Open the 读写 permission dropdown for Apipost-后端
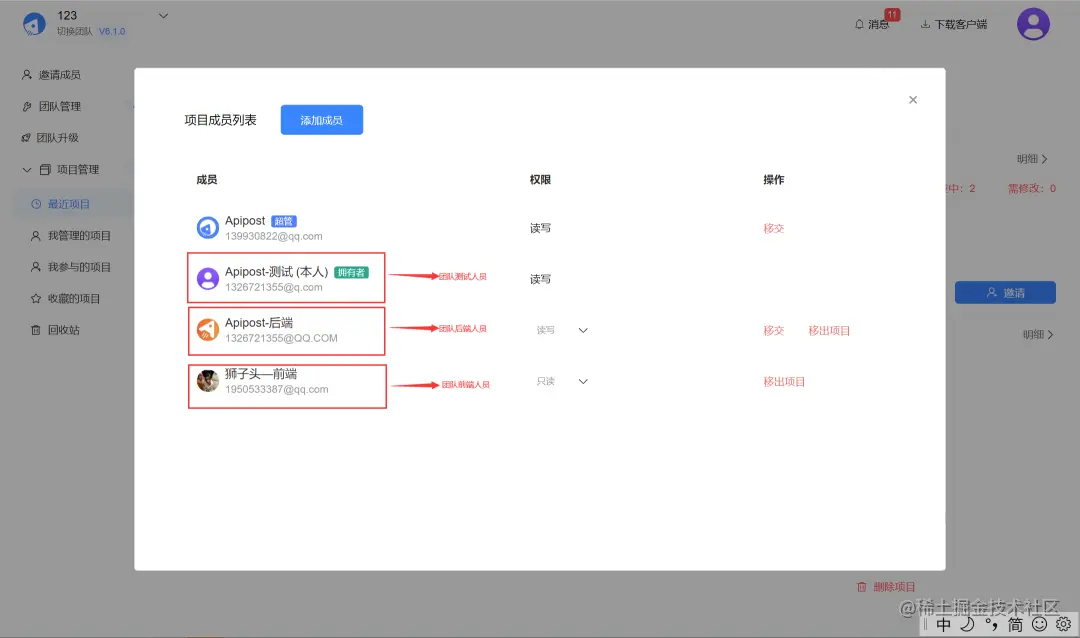1080x638 pixels. [x=562, y=330]
